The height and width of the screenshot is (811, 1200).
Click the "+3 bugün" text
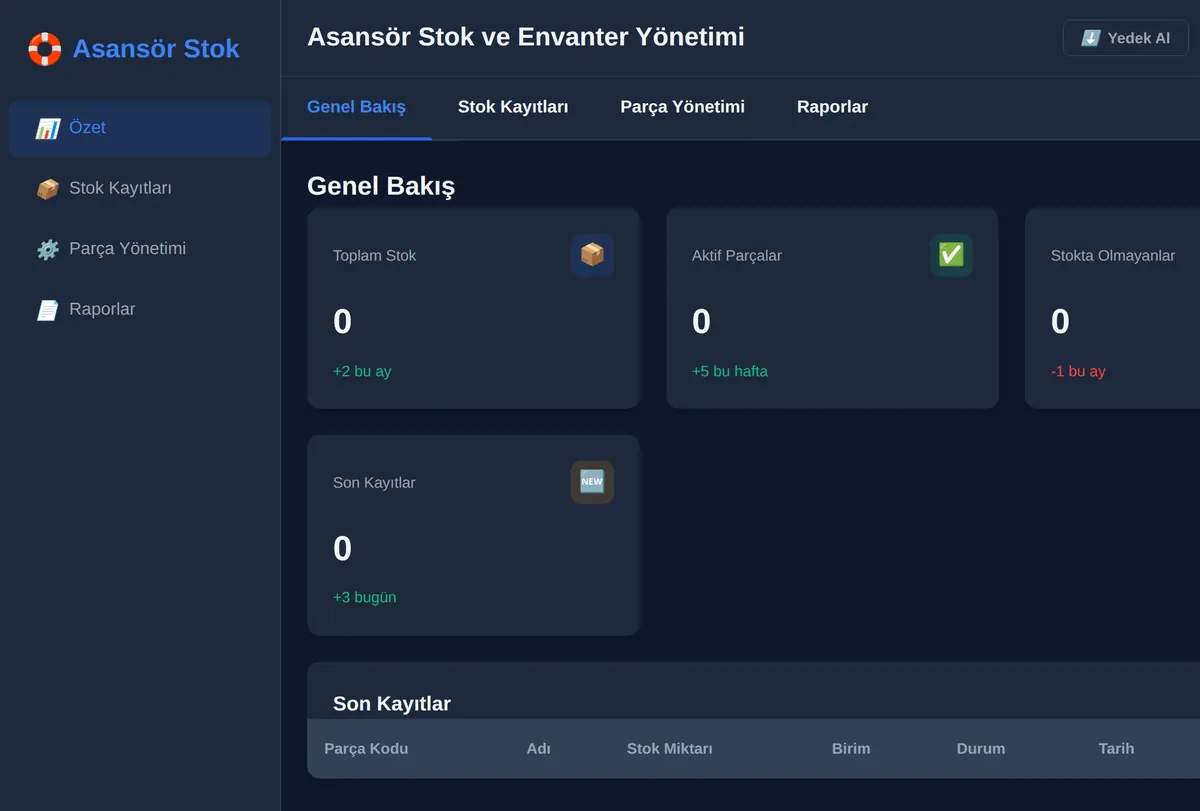coord(365,597)
